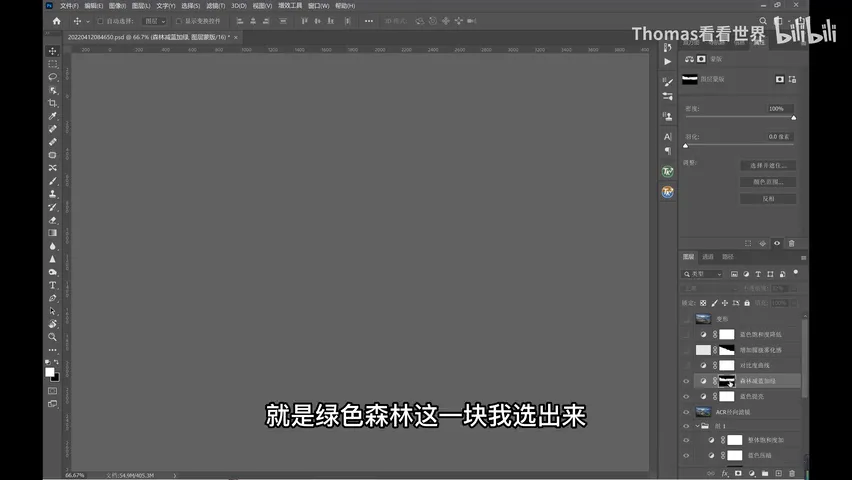Open the auto-select 图层 dropdown
852x480 pixels.
(154, 21)
